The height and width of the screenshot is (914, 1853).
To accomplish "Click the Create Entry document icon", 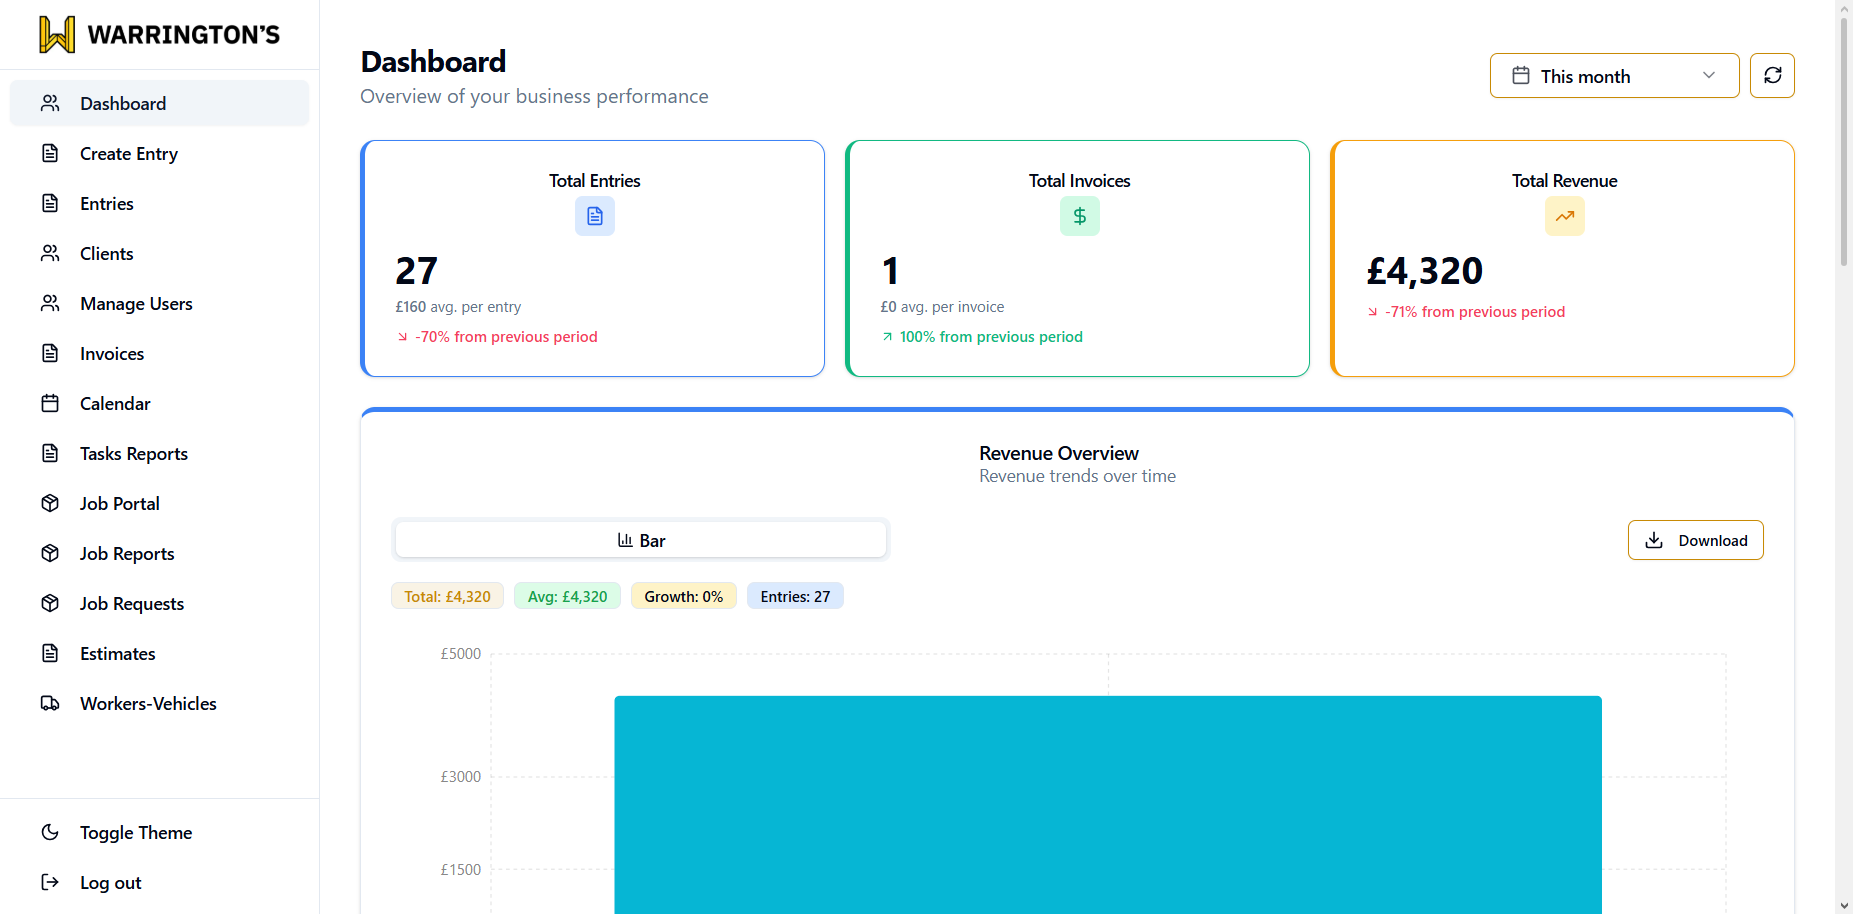I will 50,153.
